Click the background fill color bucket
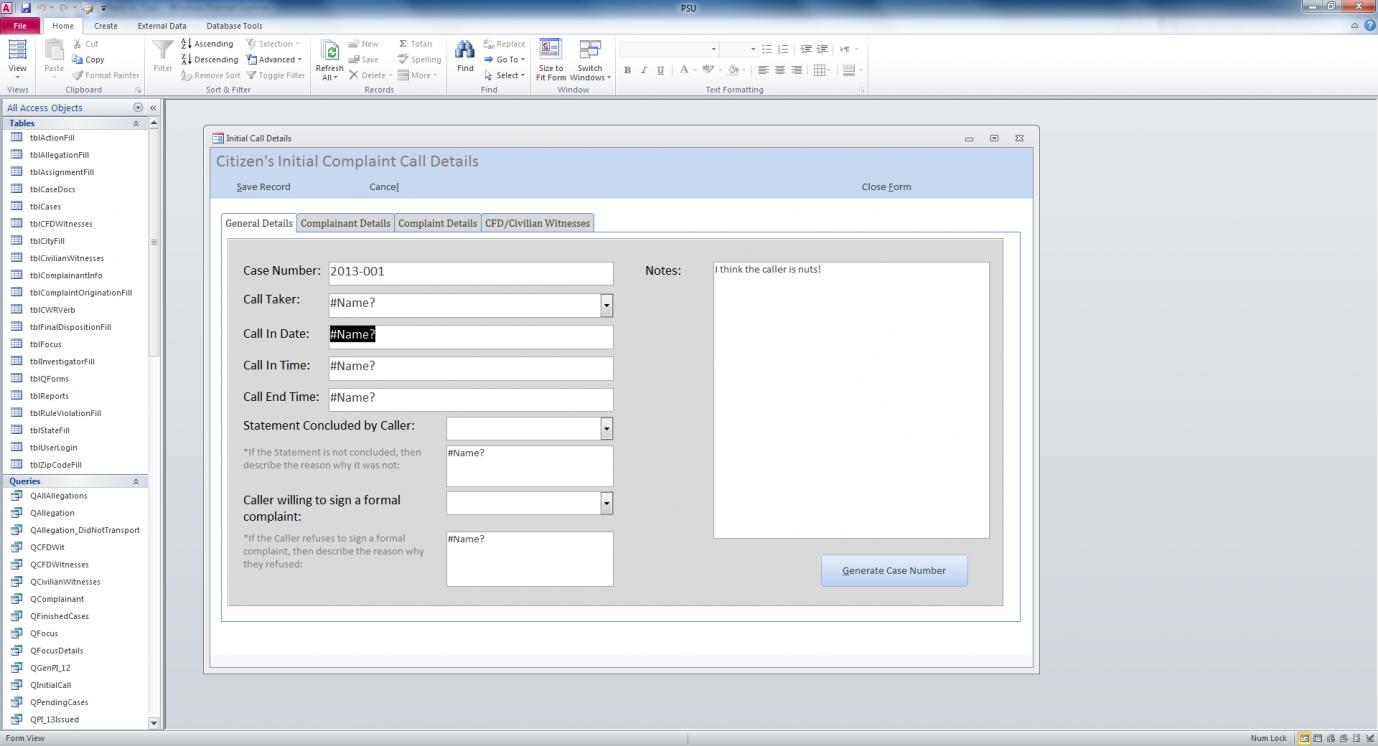The image size is (1378, 746). click(x=734, y=70)
